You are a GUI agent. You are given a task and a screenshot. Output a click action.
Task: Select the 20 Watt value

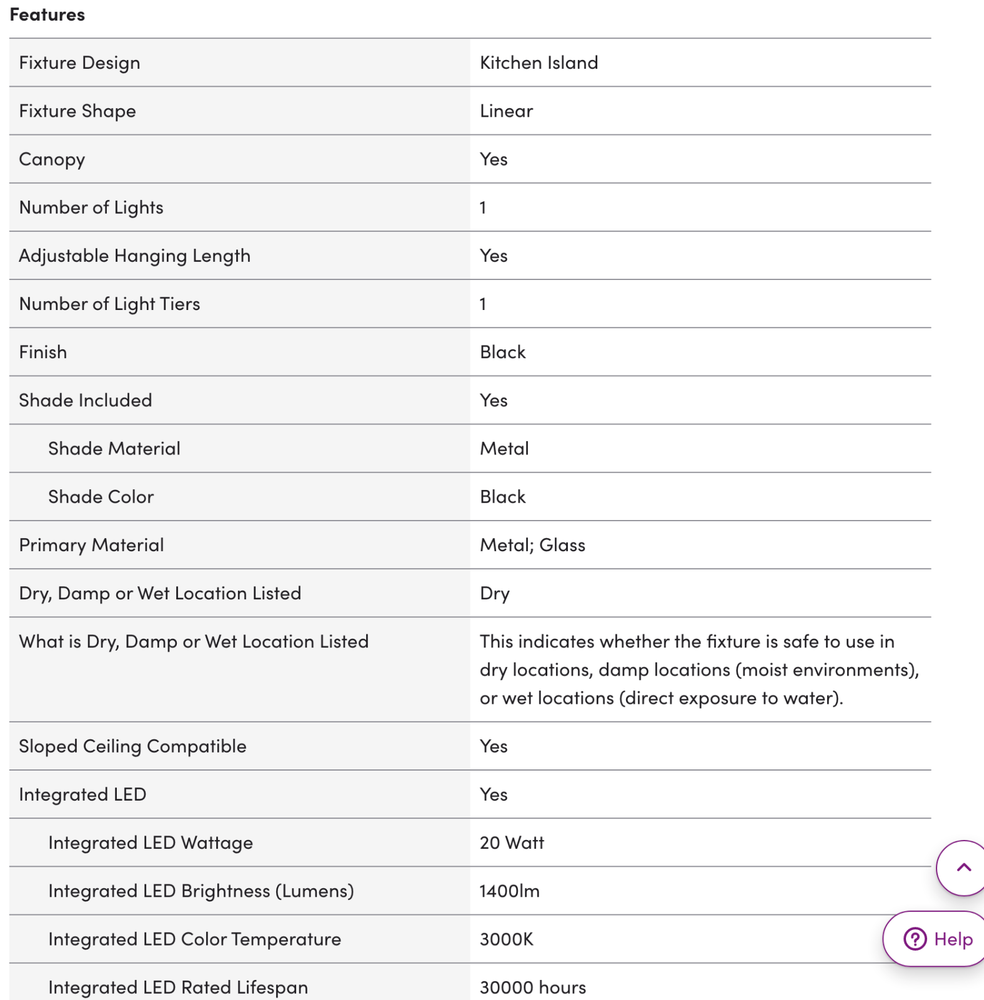tap(512, 843)
